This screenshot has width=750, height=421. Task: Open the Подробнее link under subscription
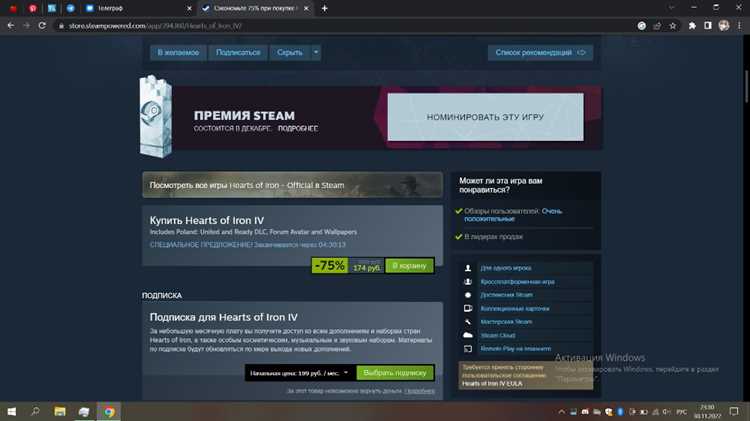(x=419, y=391)
